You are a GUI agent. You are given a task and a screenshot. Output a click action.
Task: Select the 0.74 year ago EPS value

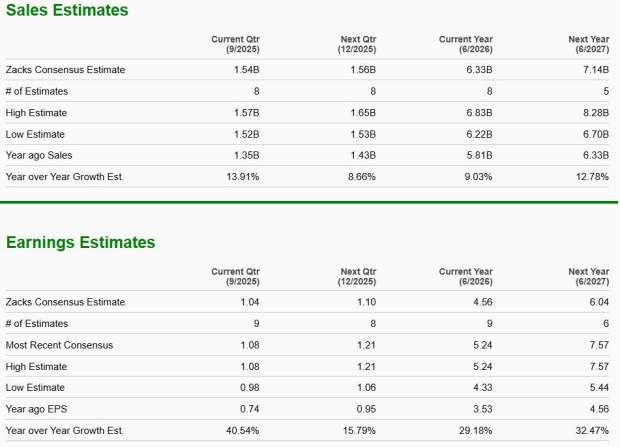(x=249, y=409)
